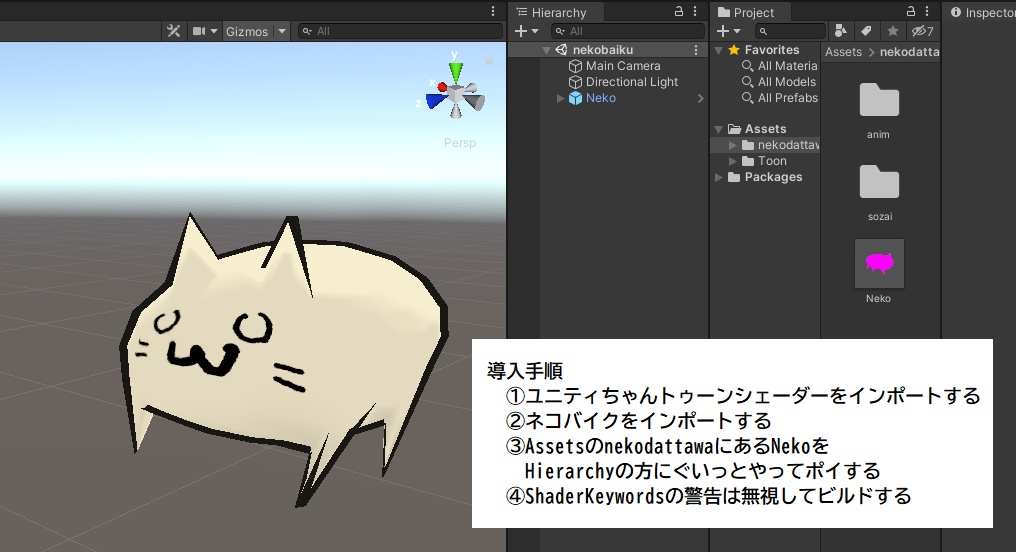The height and width of the screenshot is (552, 1016).
Task: Click the save search star icon
Action: (892, 30)
